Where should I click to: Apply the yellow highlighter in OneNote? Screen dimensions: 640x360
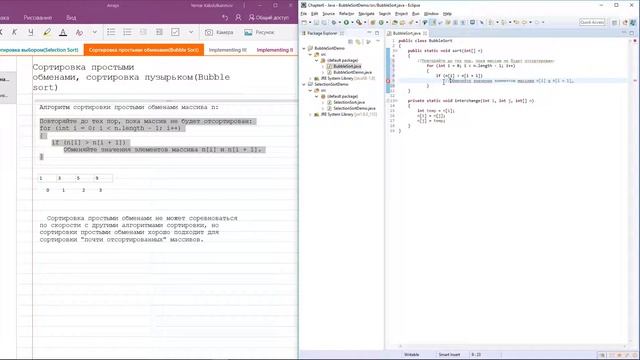[x=47, y=32]
